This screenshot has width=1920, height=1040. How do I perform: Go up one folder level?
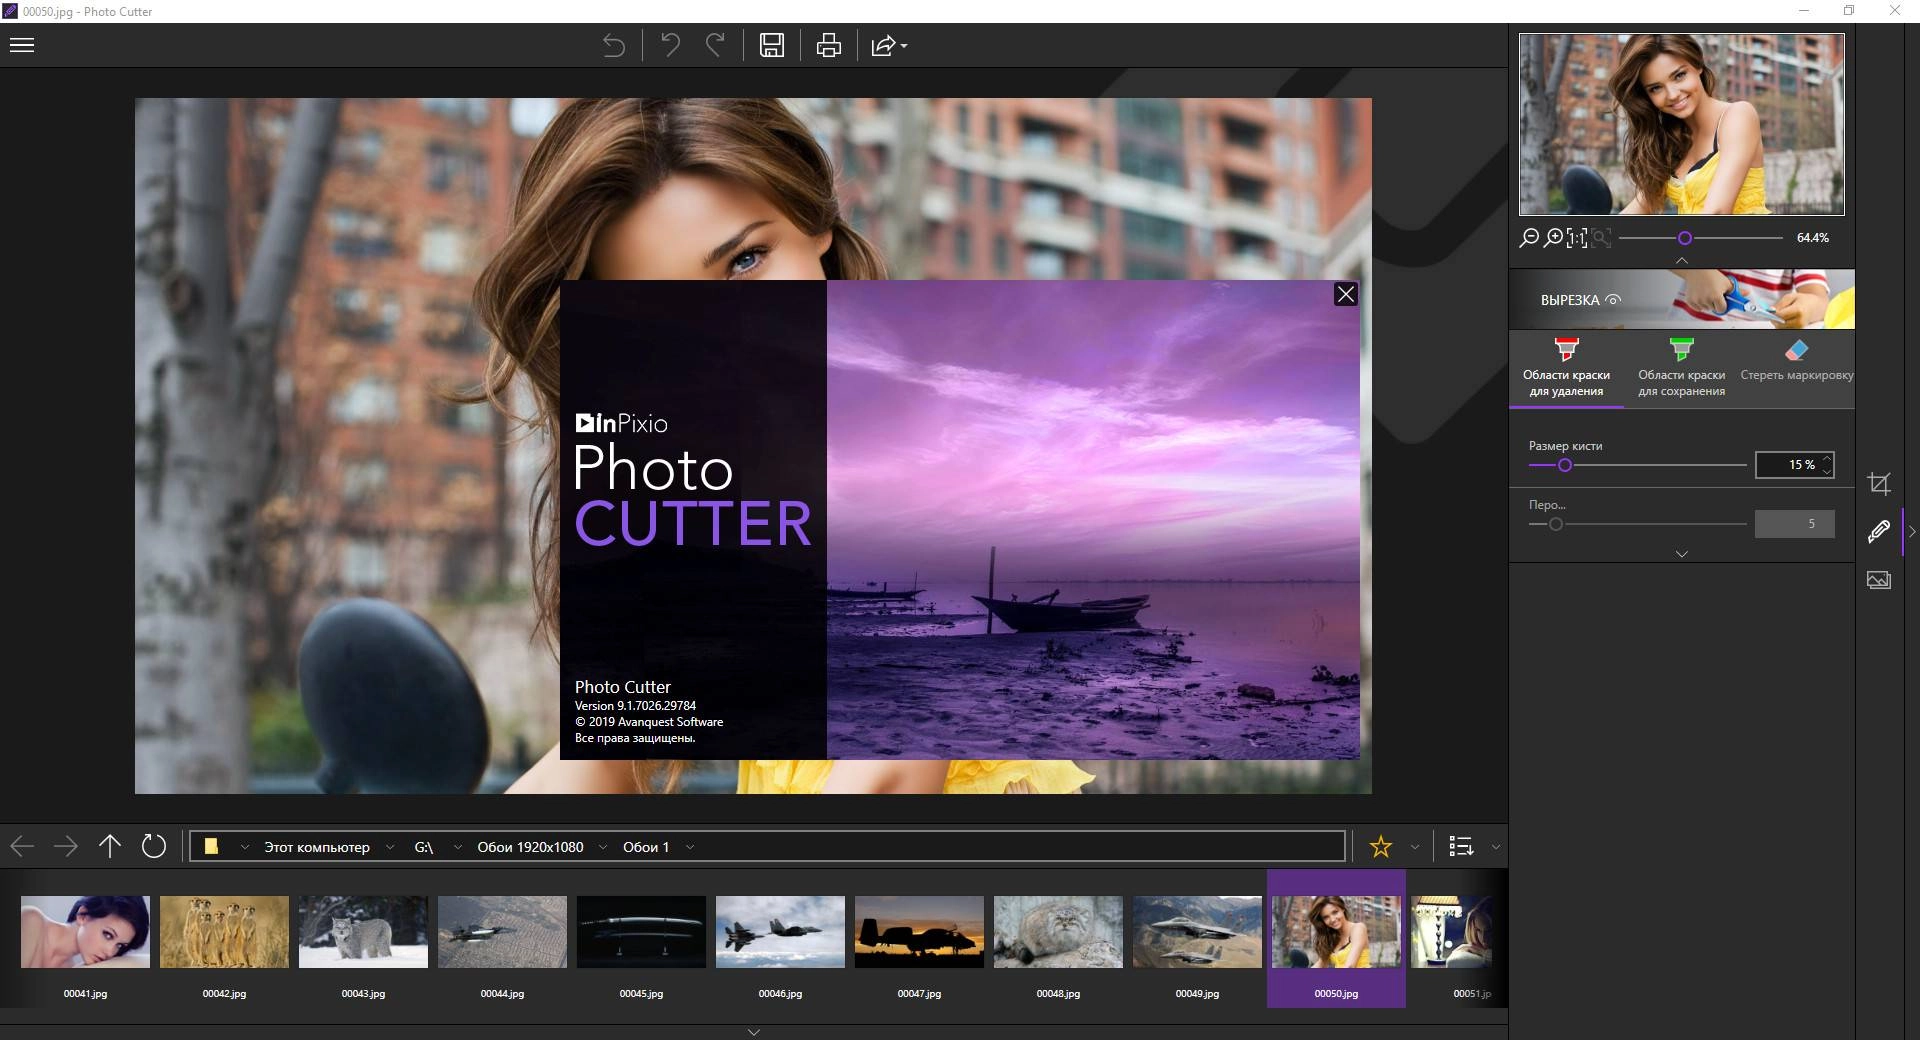110,847
